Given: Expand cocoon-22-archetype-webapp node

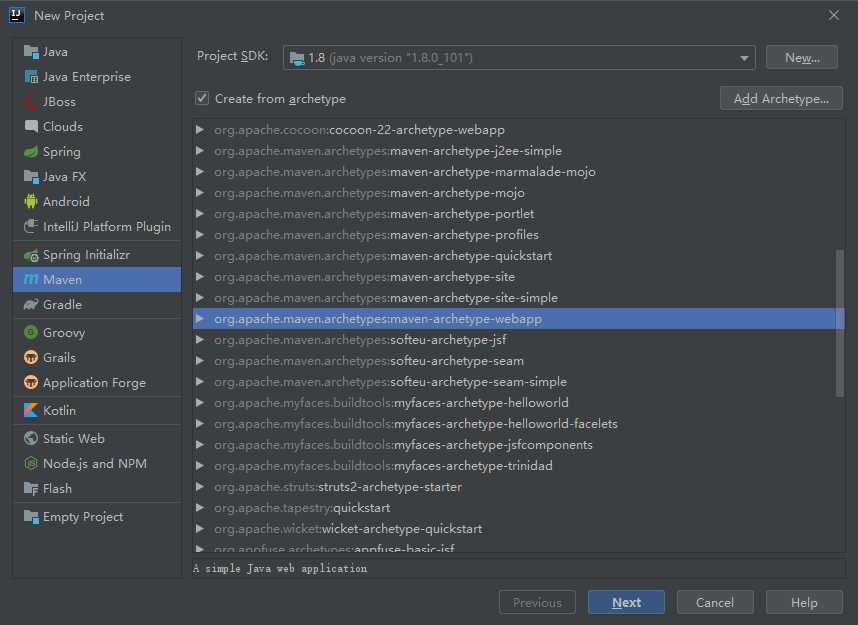Looking at the screenshot, I should click(x=200, y=130).
